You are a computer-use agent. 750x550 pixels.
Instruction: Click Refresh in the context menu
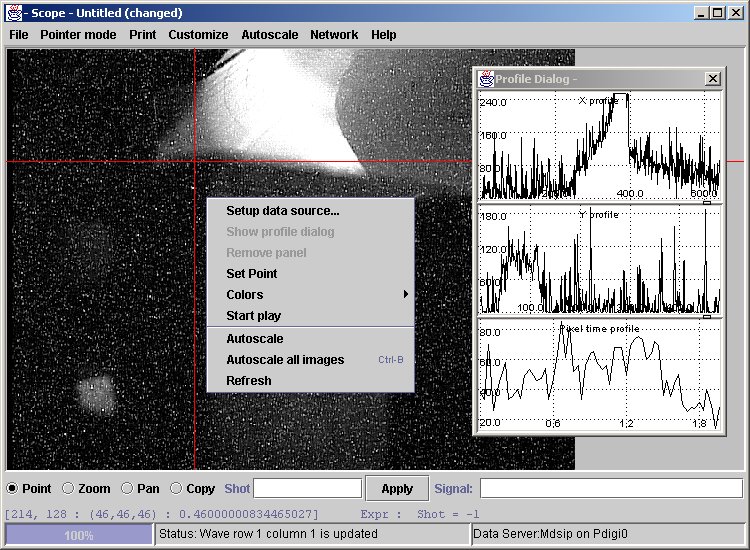[x=249, y=380]
